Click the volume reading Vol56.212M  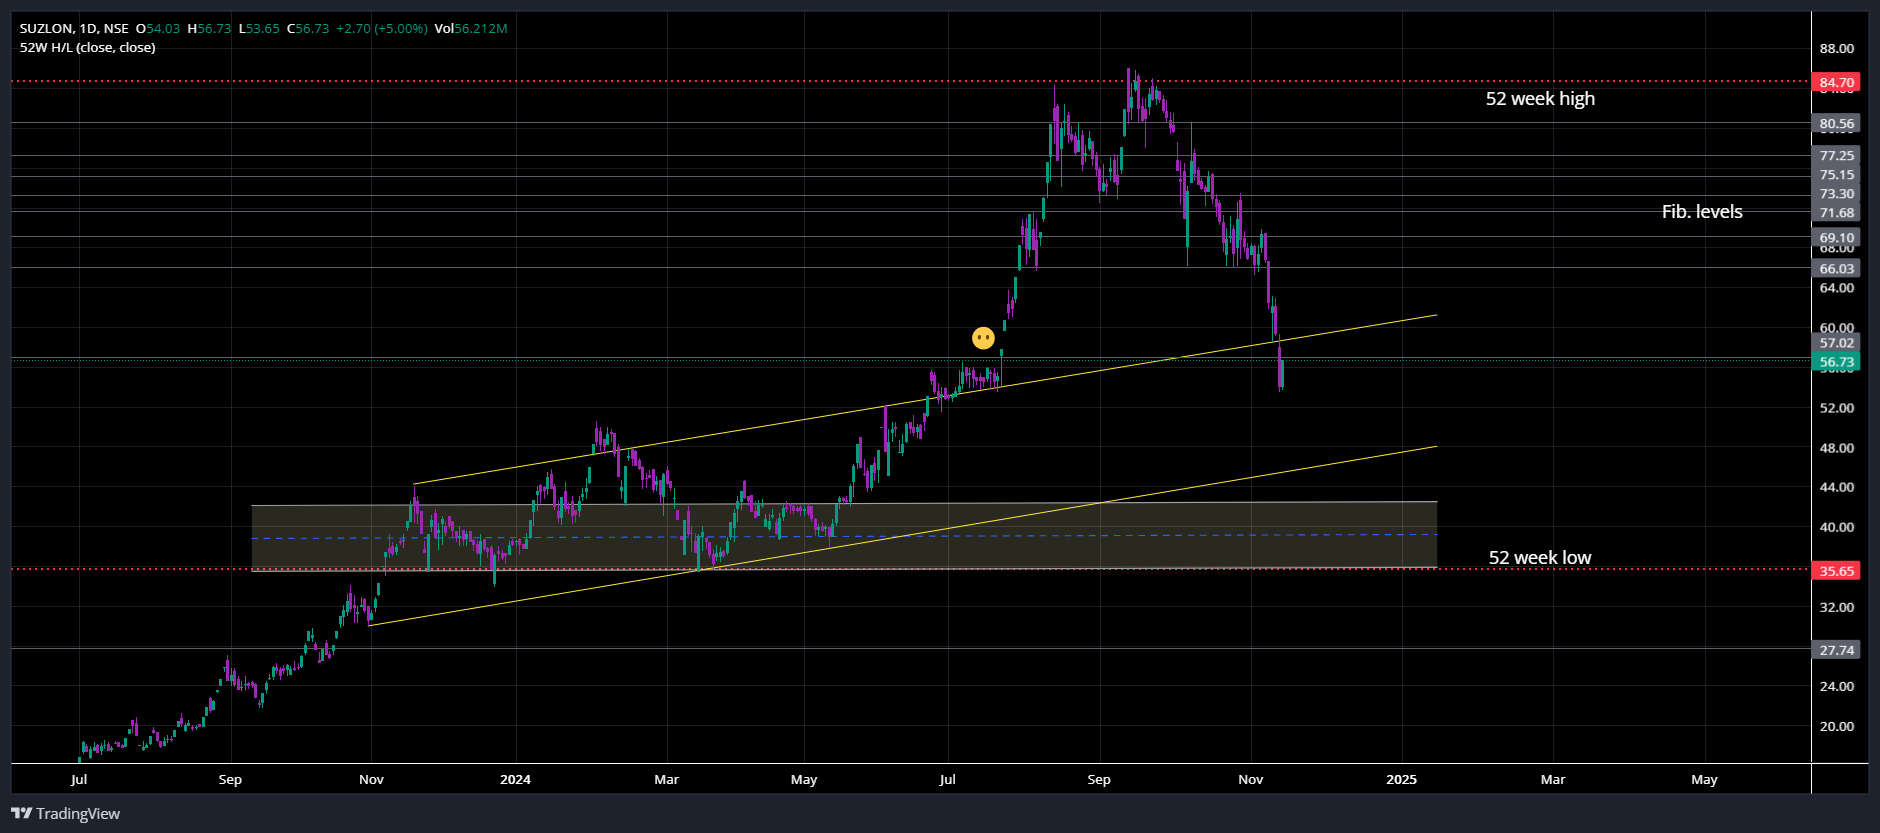click(470, 29)
